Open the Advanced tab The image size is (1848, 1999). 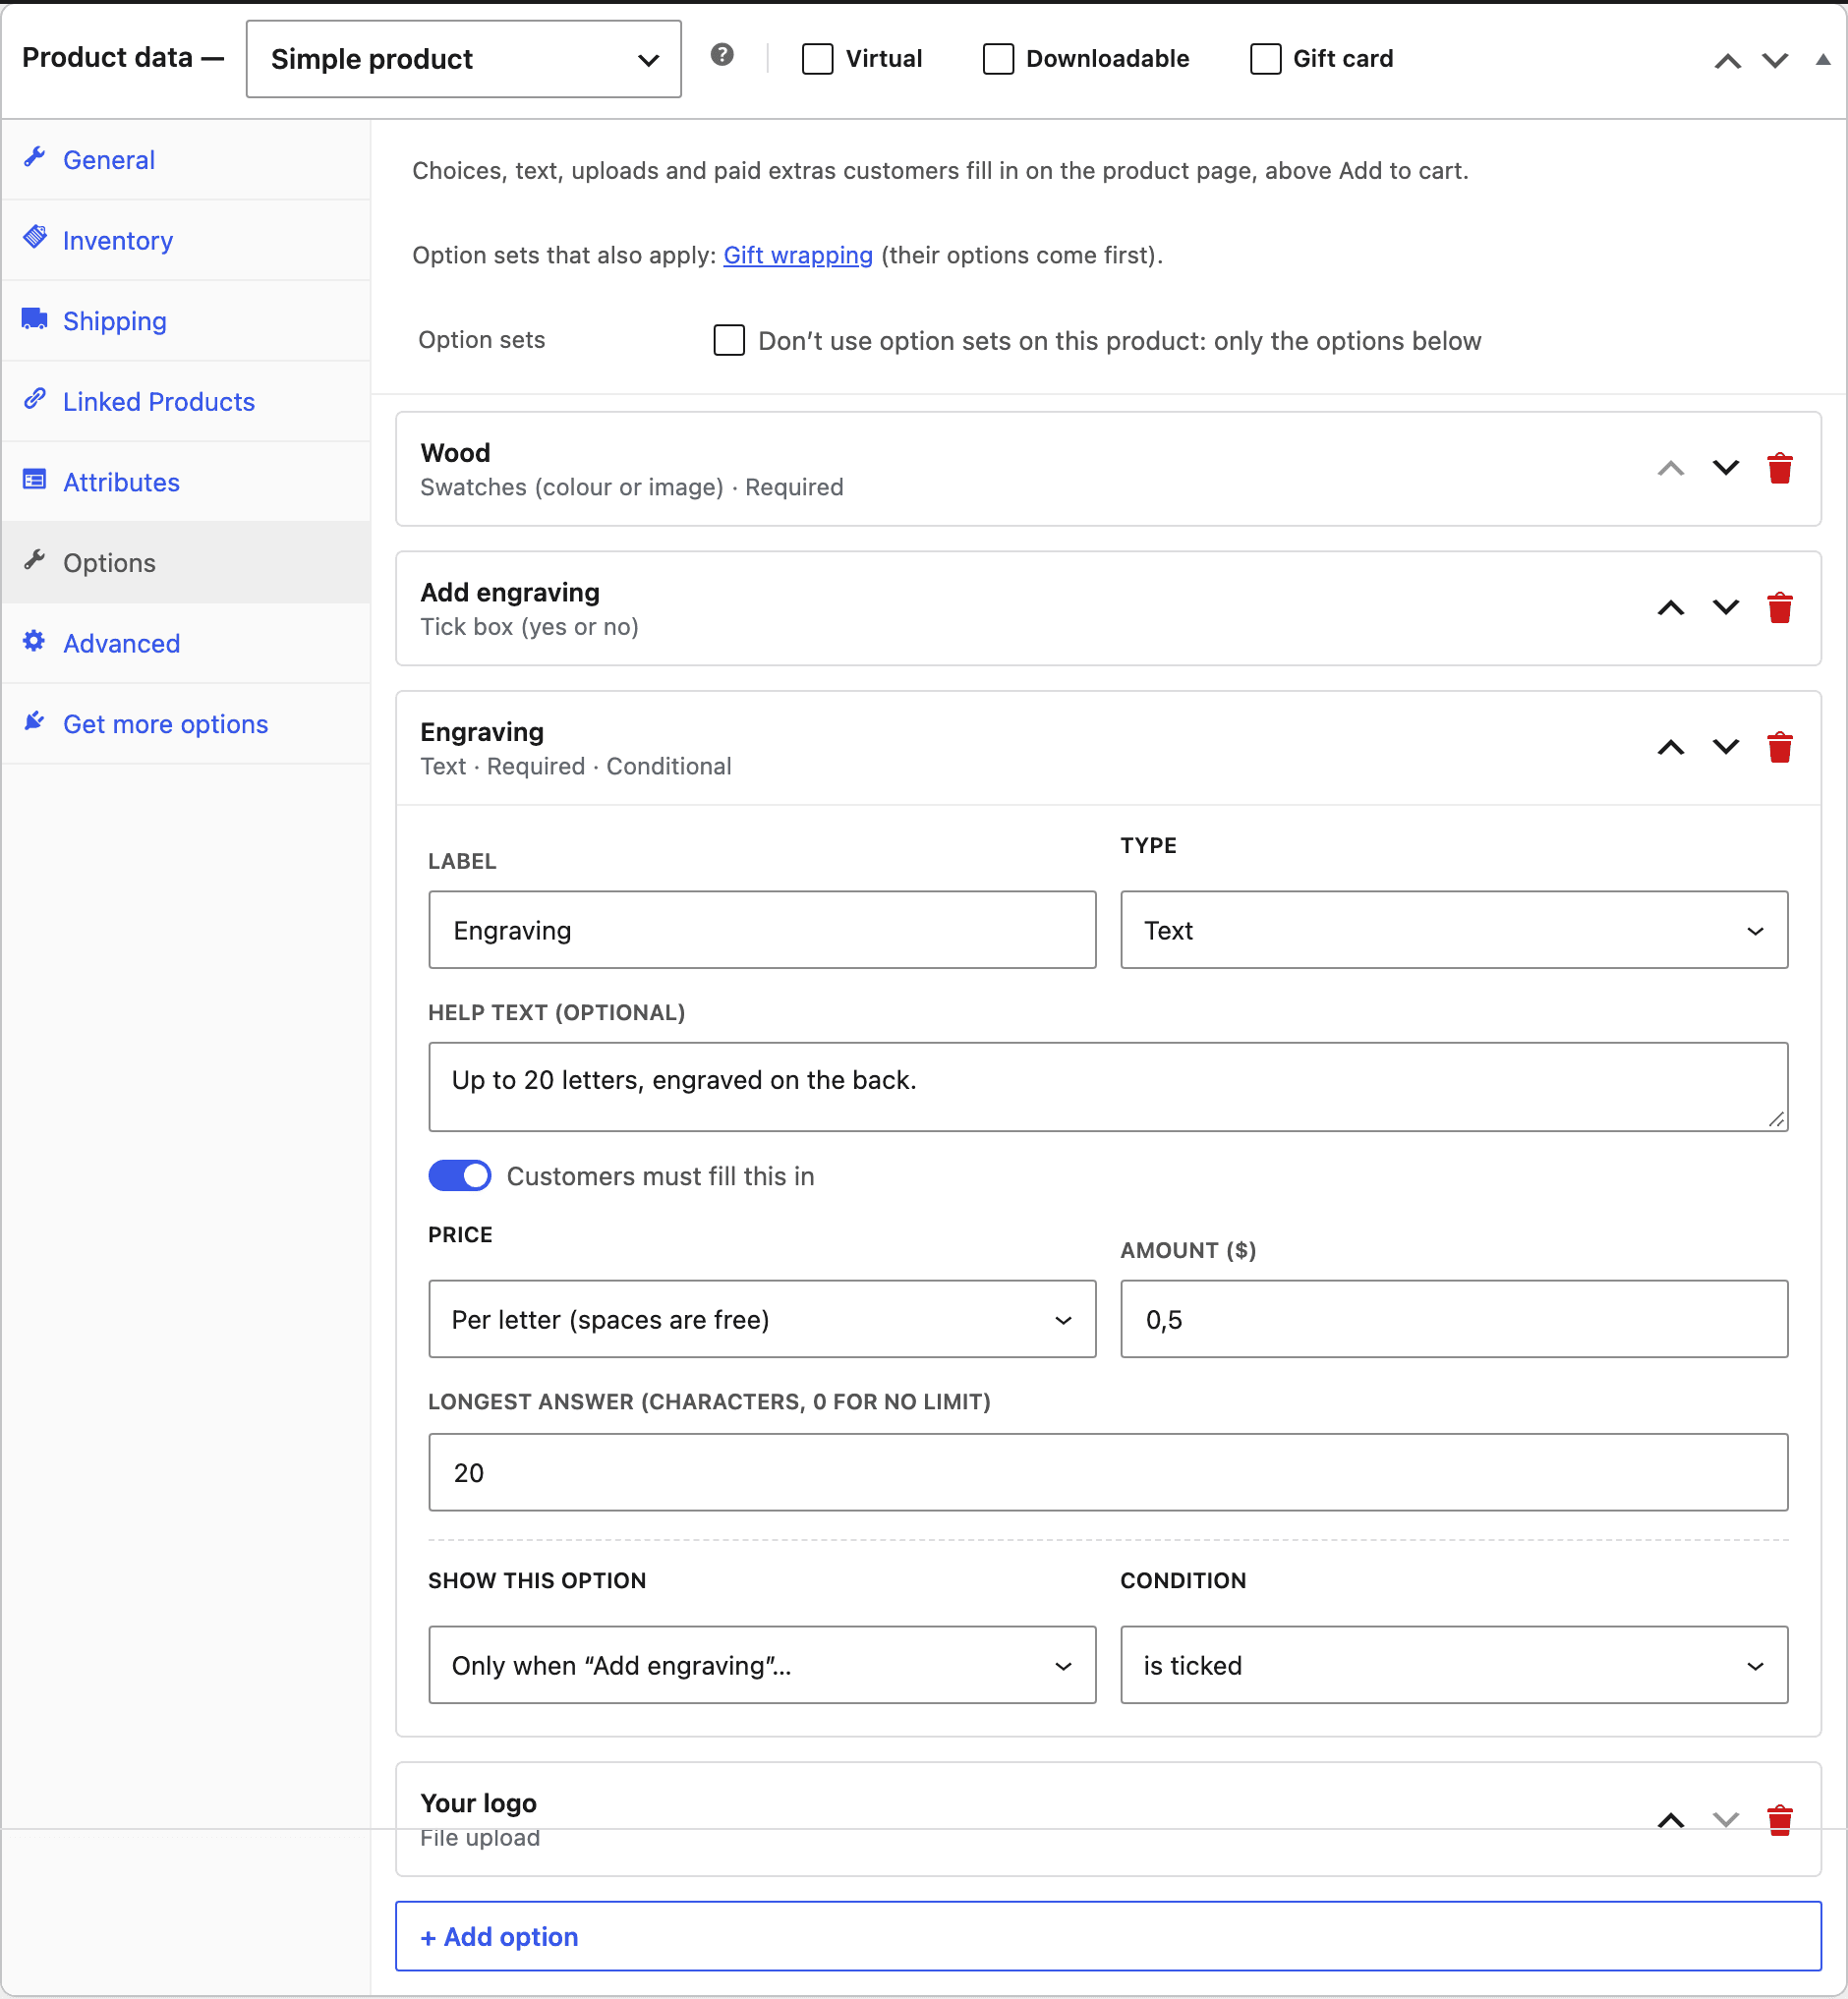click(186, 643)
